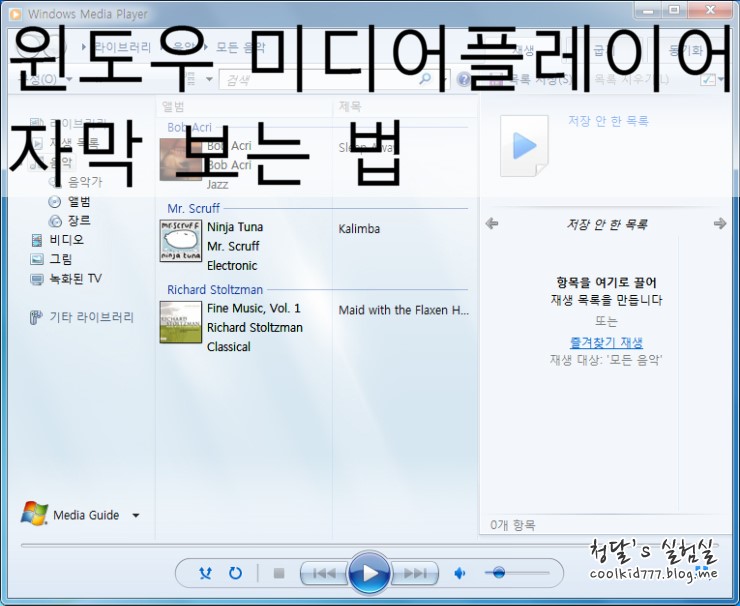Click the 장르 disc icon
The image size is (740, 606).
click(55, 220)
